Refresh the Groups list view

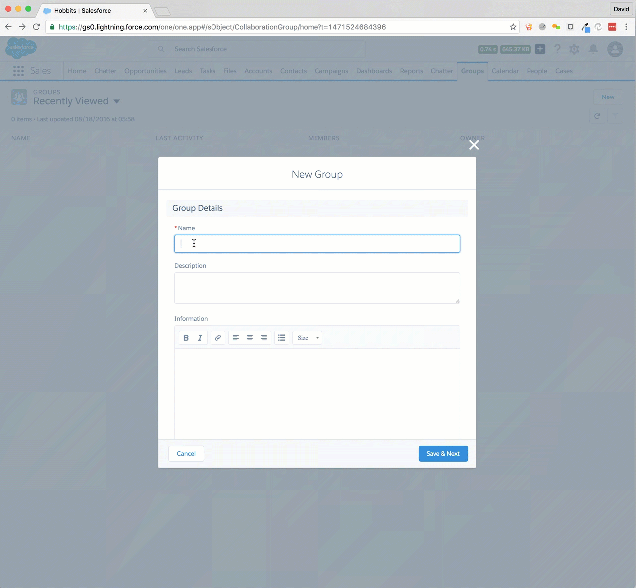tap(597, 116)
